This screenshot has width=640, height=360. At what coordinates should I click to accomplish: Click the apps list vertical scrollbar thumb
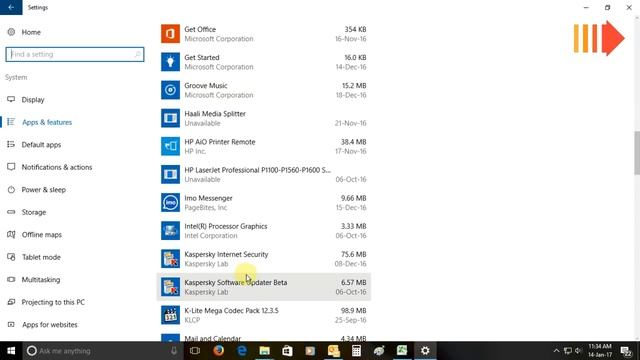pos(637,153)
